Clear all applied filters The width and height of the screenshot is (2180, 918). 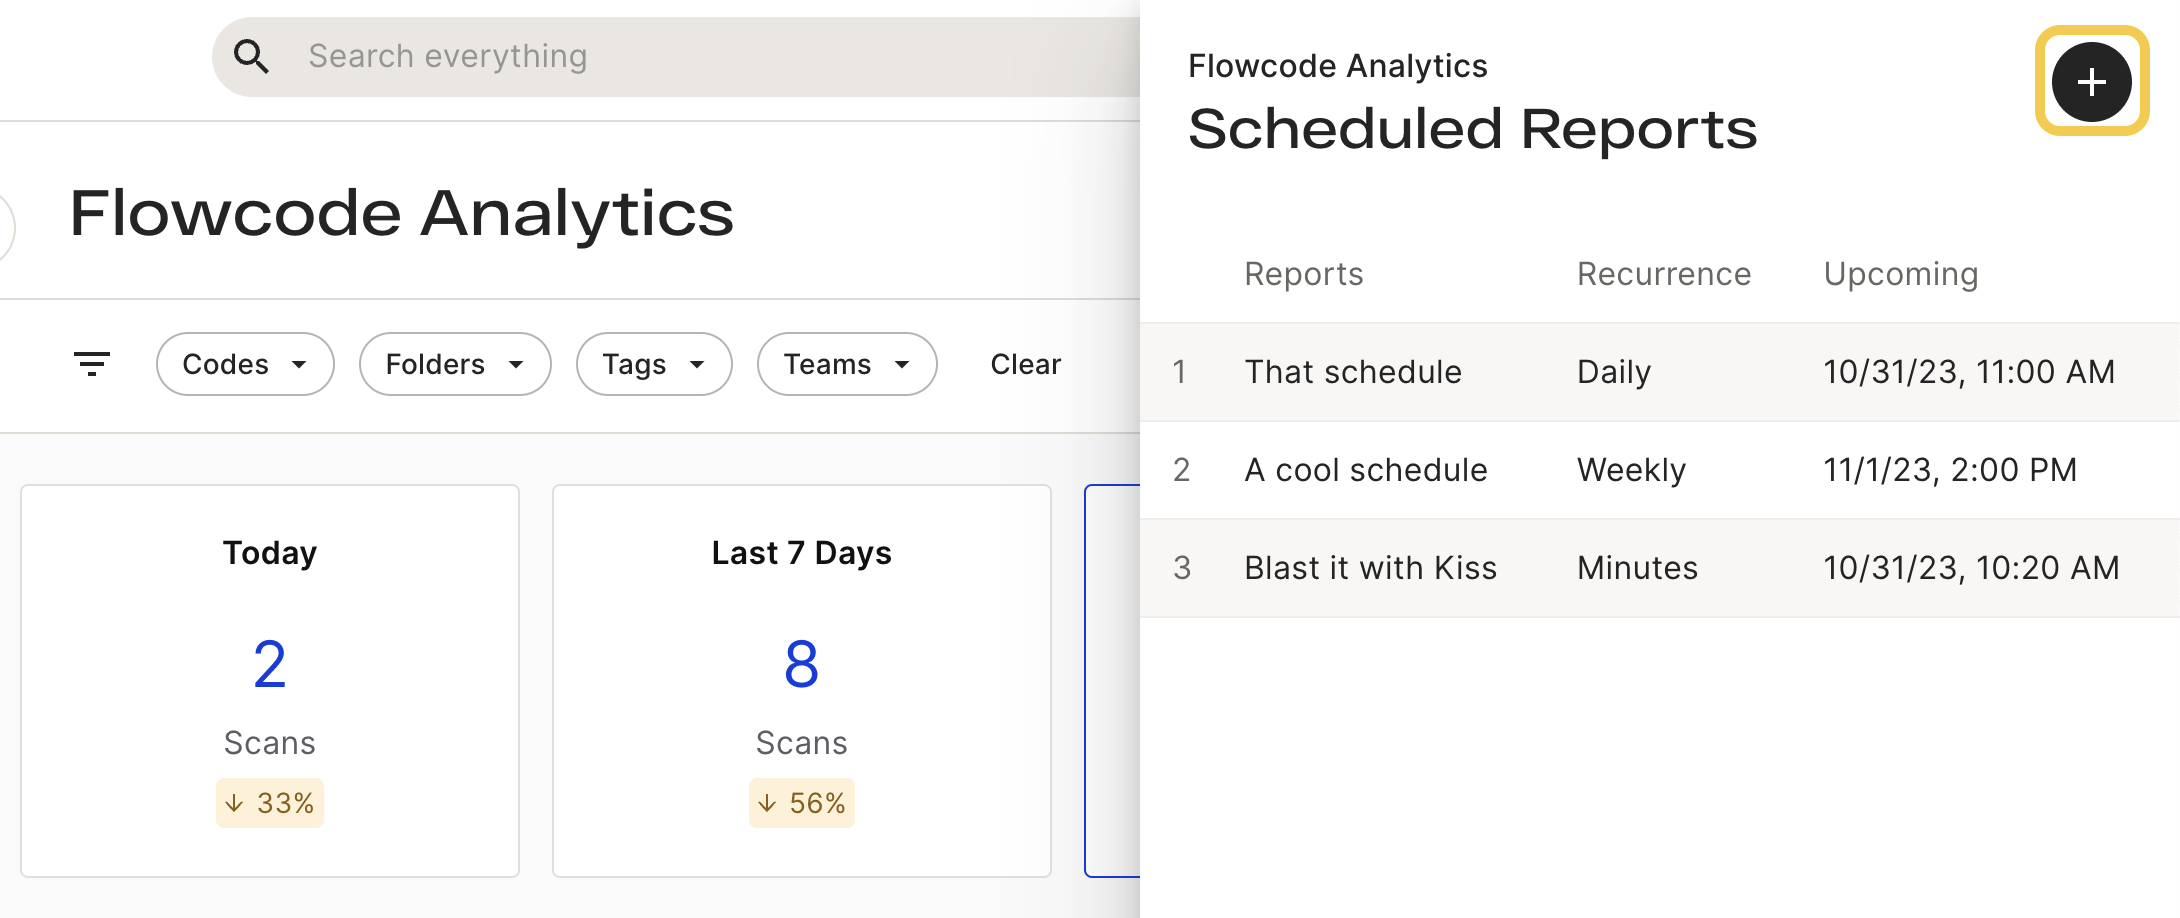tap(1025, 364)
